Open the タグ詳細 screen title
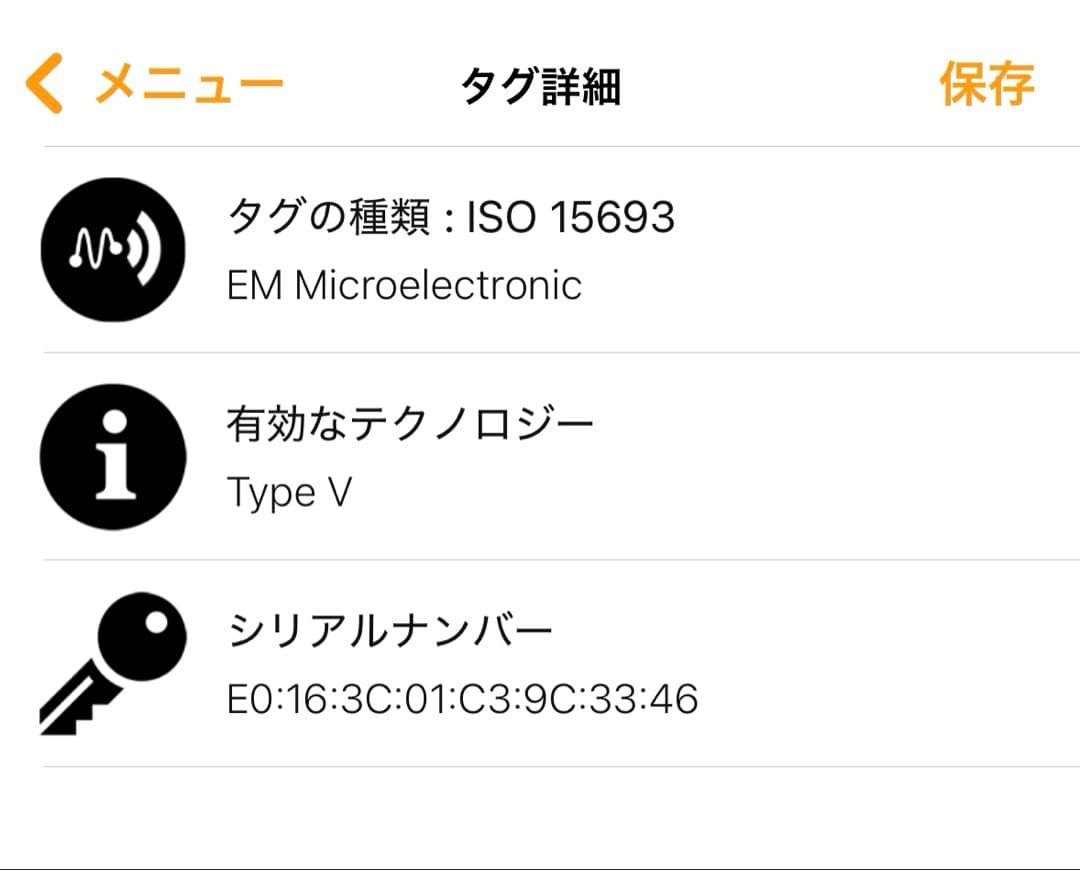 (x=540, y=85)
